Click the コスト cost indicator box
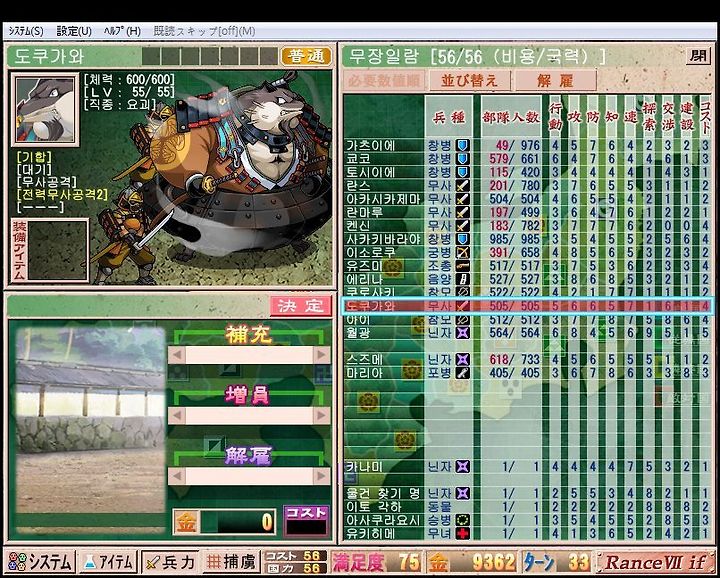 click(x=306, y=521)
